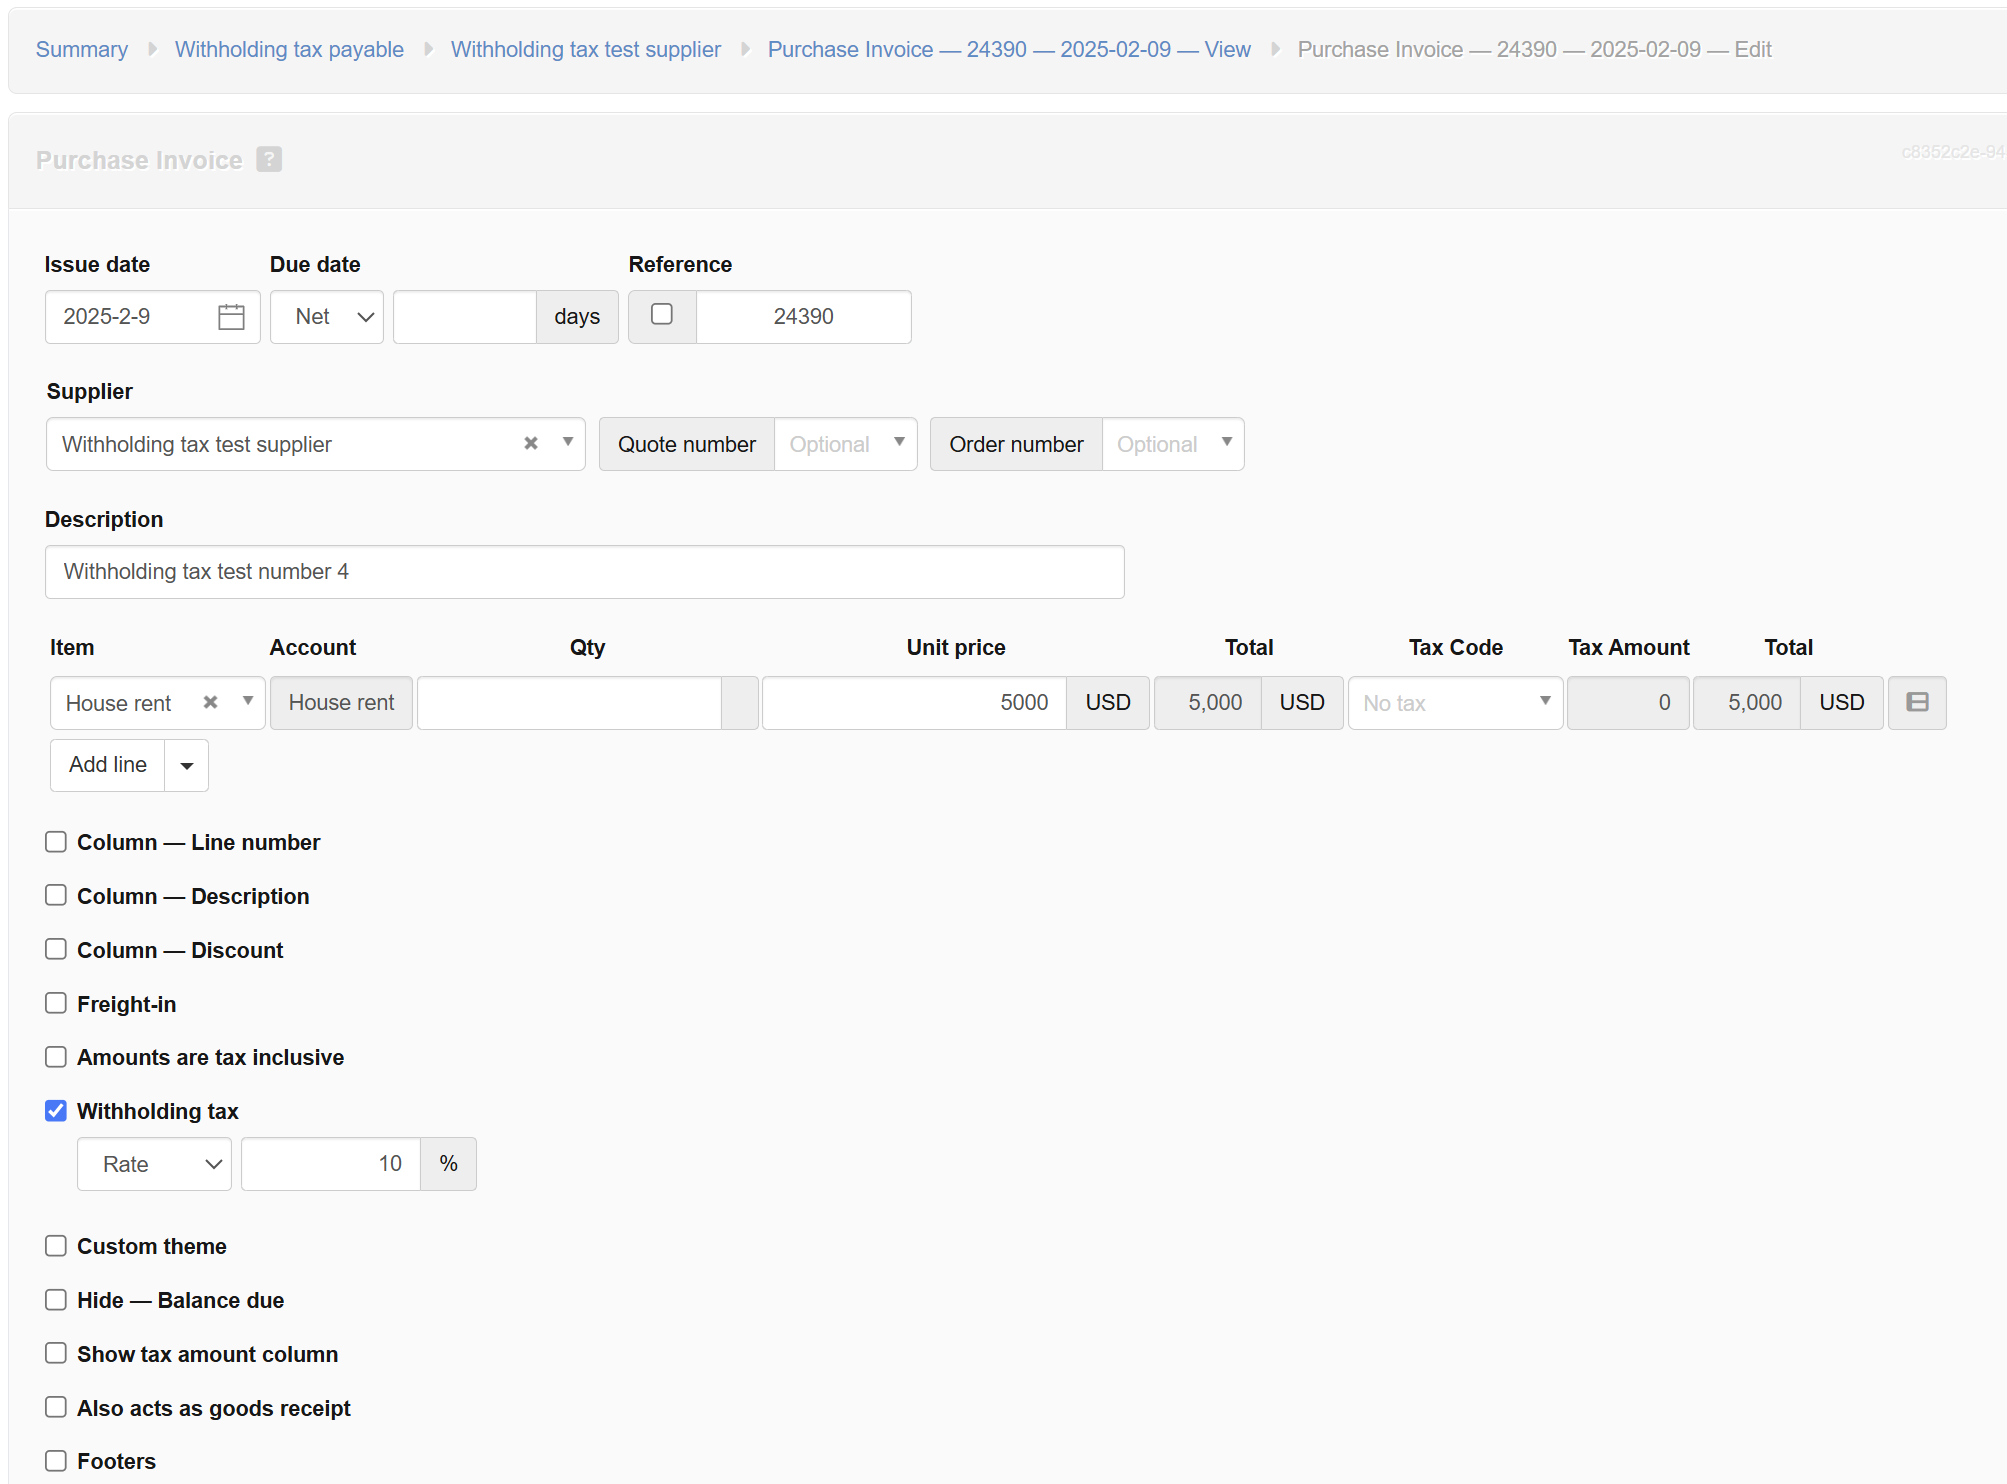Click the line detail icon at row end
2007x1484 pixels.
tap(1916, 703)
